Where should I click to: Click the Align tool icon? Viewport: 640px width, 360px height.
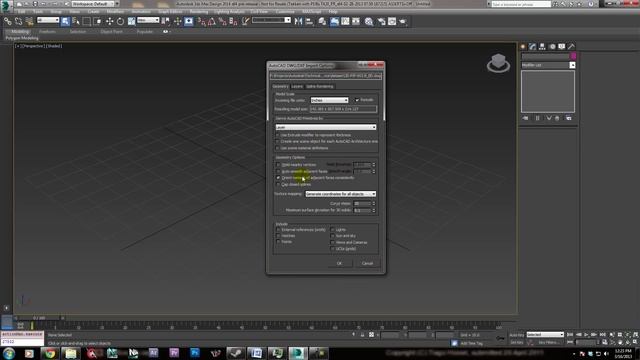click(x=309, y=21)
